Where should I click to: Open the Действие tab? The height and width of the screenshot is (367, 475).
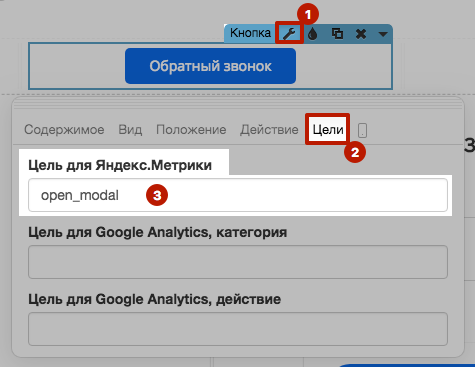click(269, 129)
